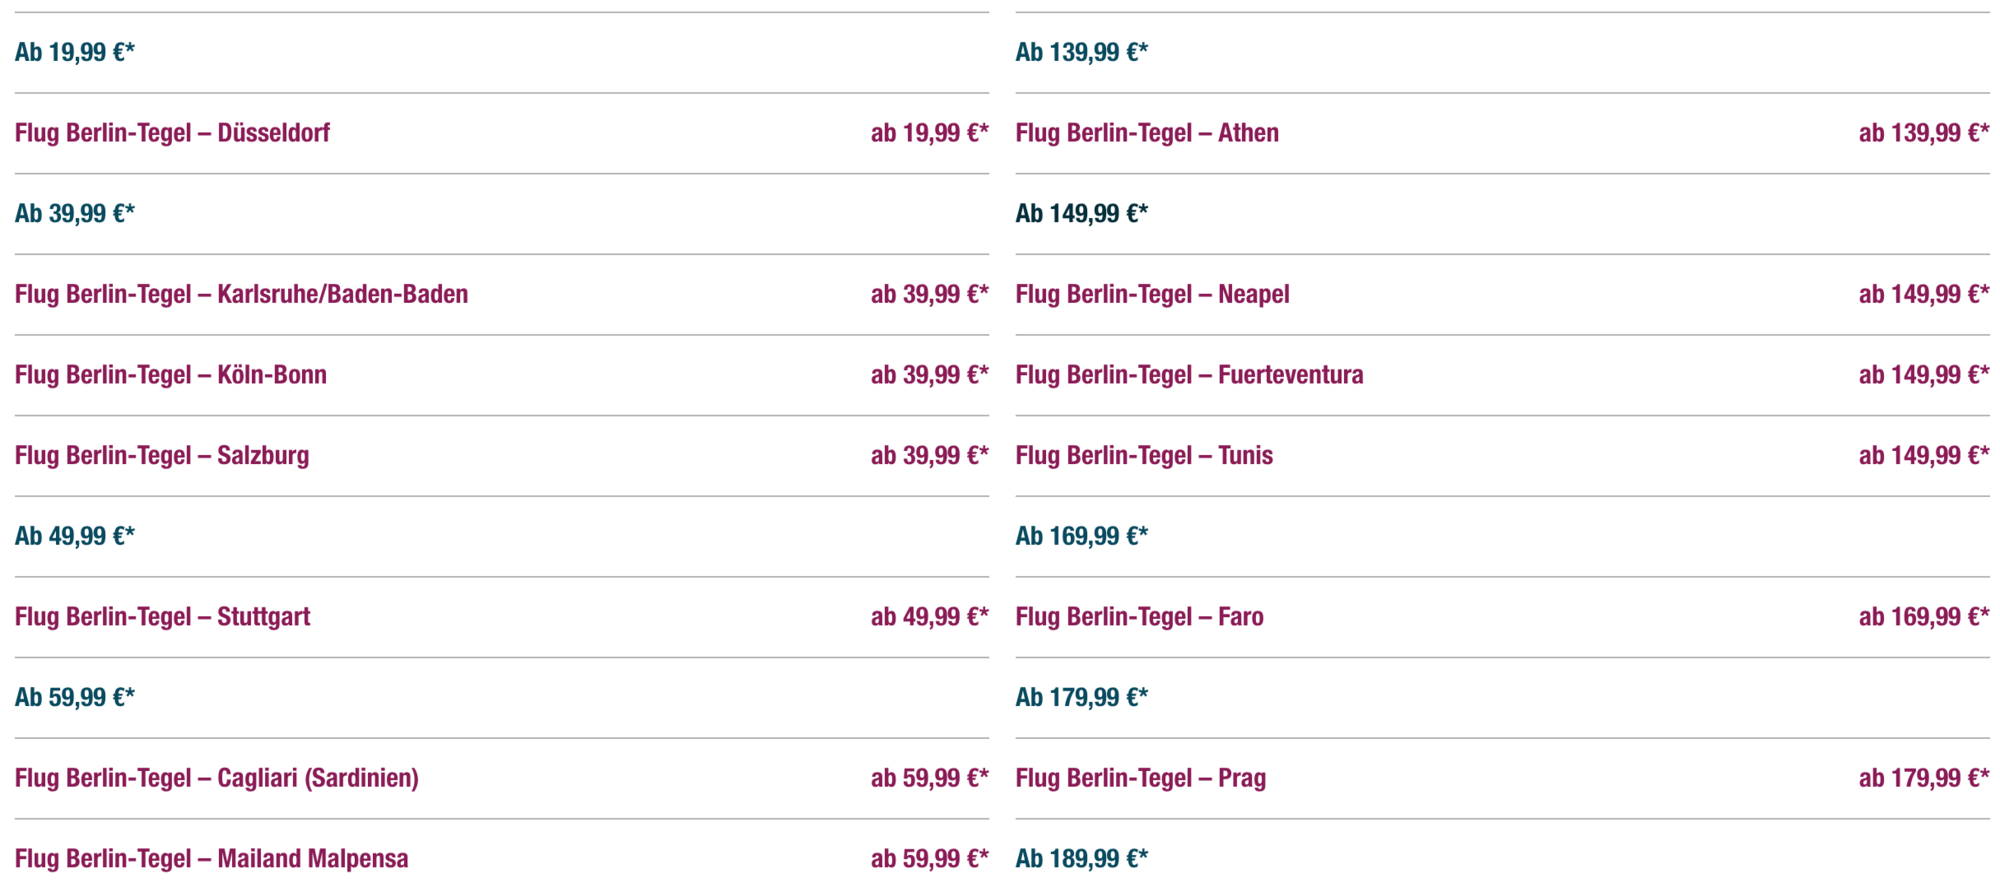Image resolution: width=2000 pixels, height=892 pixels.
Task: Choose the Berlin-Tegel – Salzburg flight link
Action: [x=162, y=456]
